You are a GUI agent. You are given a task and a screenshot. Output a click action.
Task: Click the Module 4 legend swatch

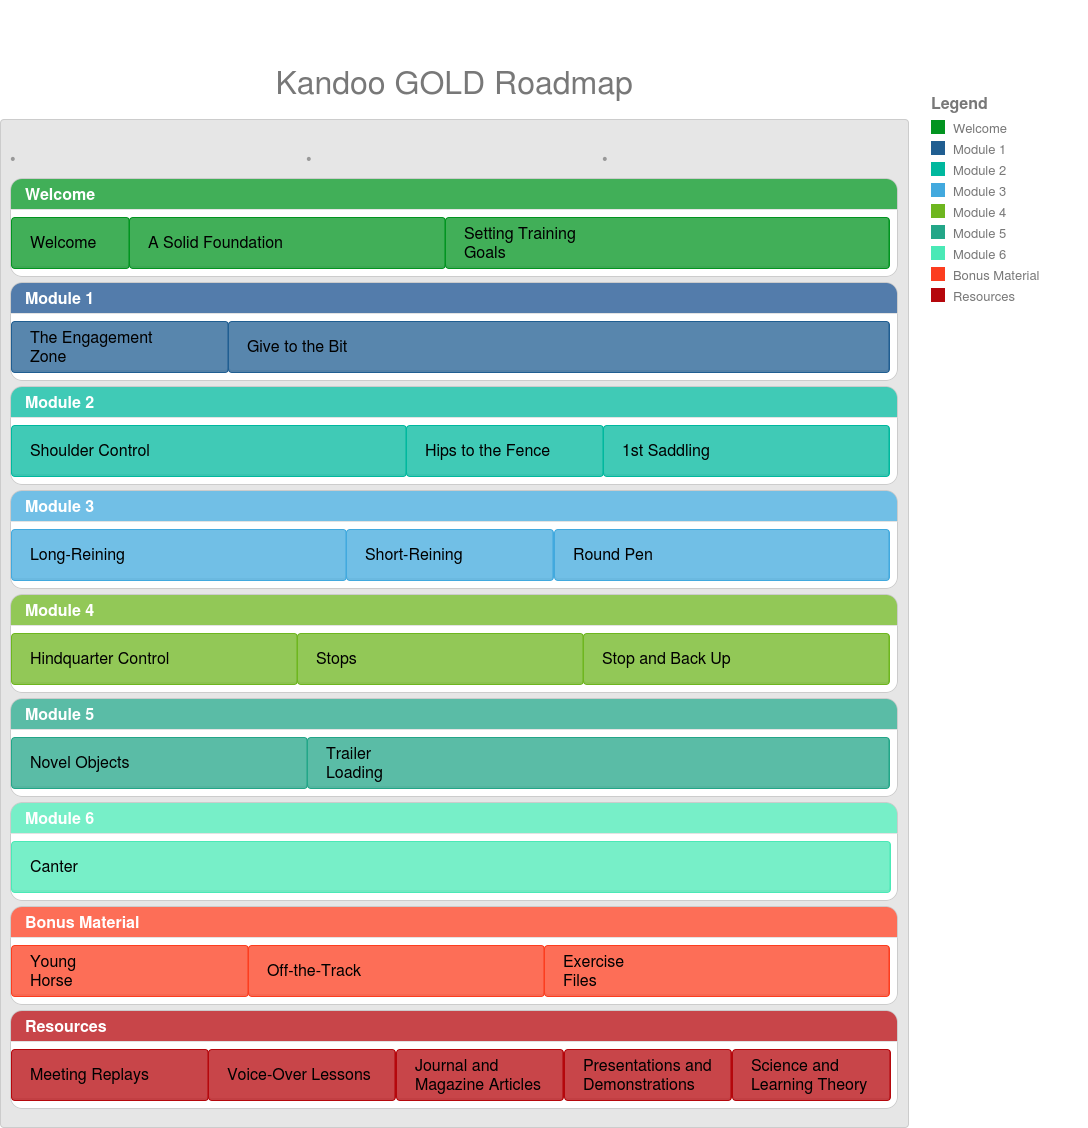click(938, 212)
